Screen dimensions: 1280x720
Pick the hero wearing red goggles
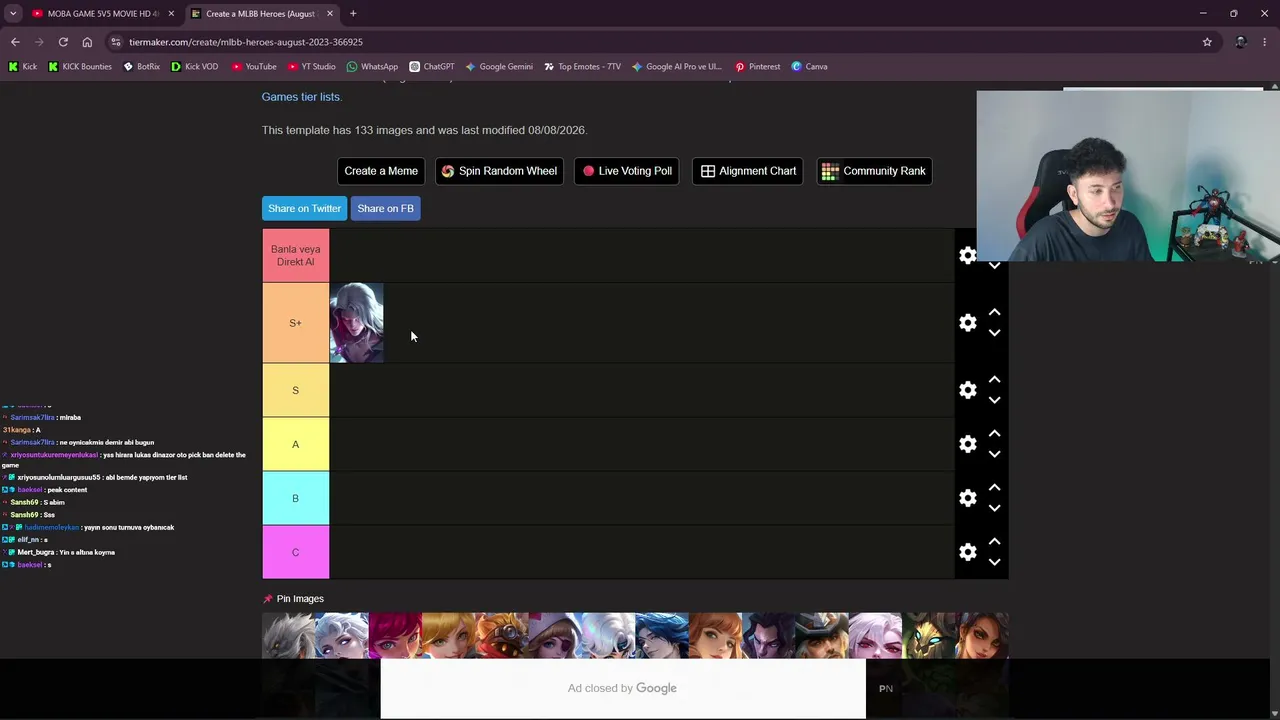click(x=502, y=636)
